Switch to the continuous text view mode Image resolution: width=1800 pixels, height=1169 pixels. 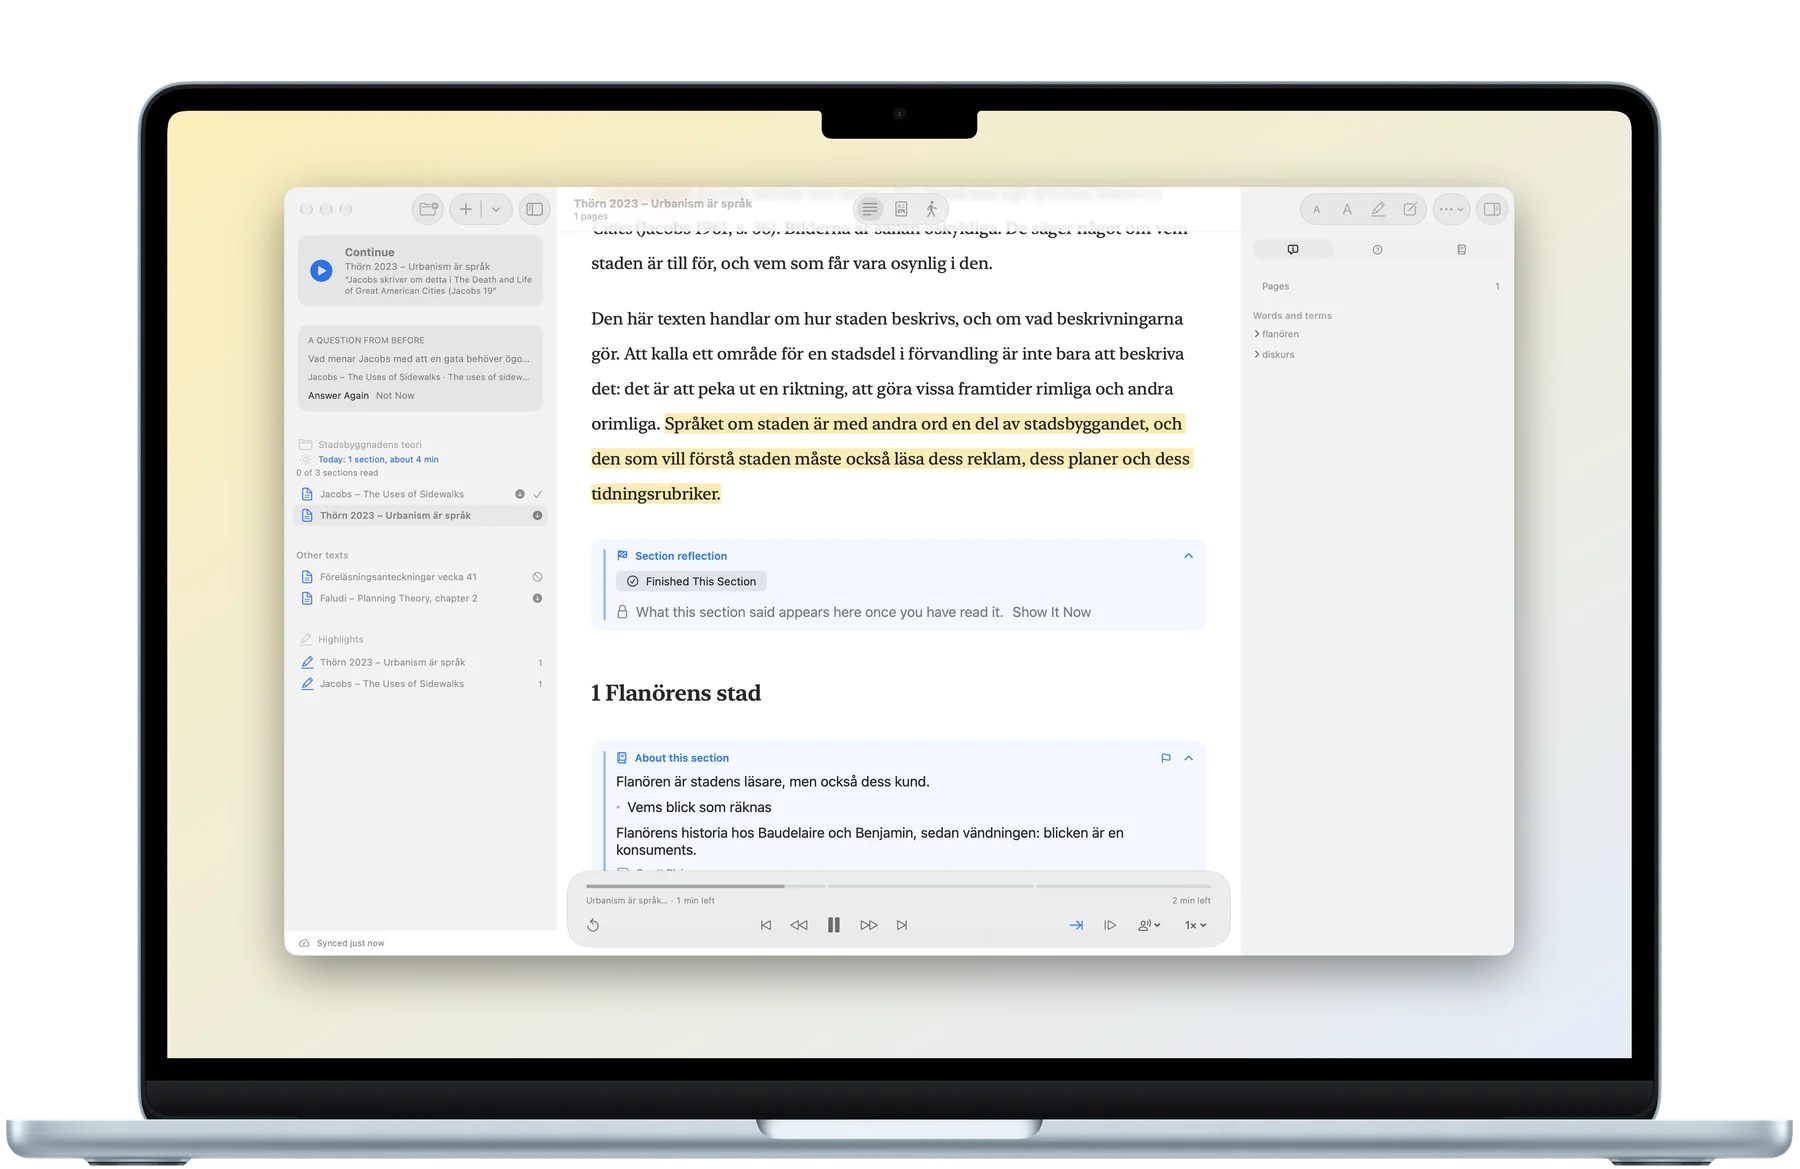[870, 209]
